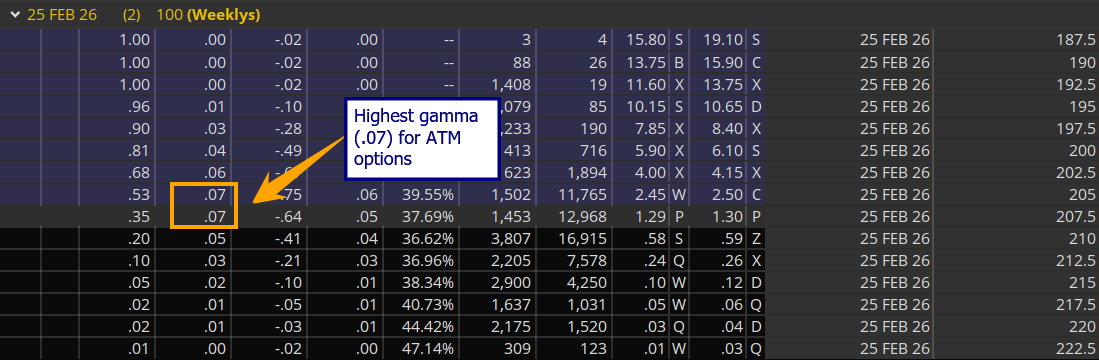Click the 2.45 bid price
Image resolution: width=1099 pixels, height=360 pixels.
click(651, 195)
